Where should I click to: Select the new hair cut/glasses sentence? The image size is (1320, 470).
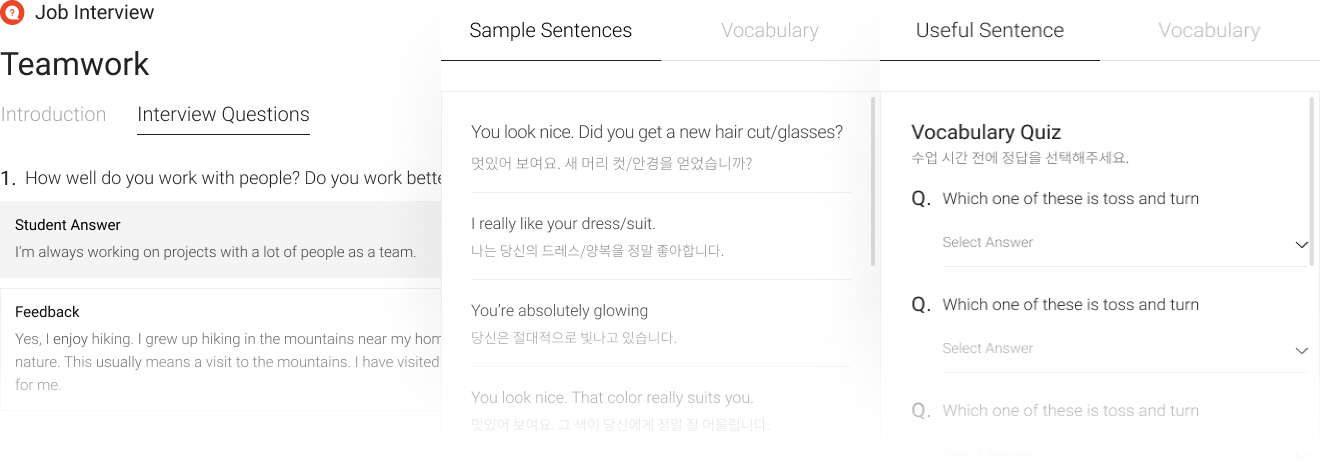660,146
